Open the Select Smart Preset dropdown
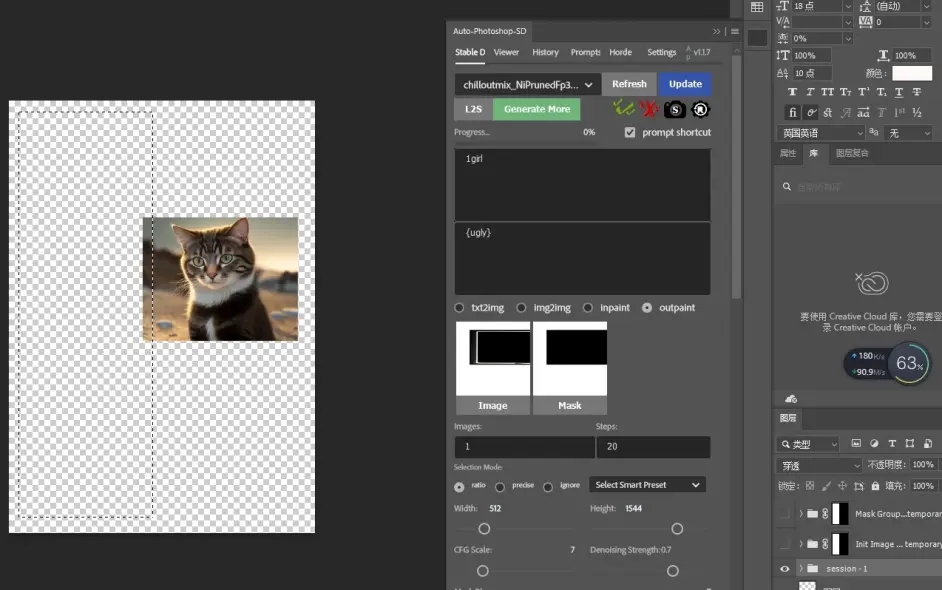 647,485
